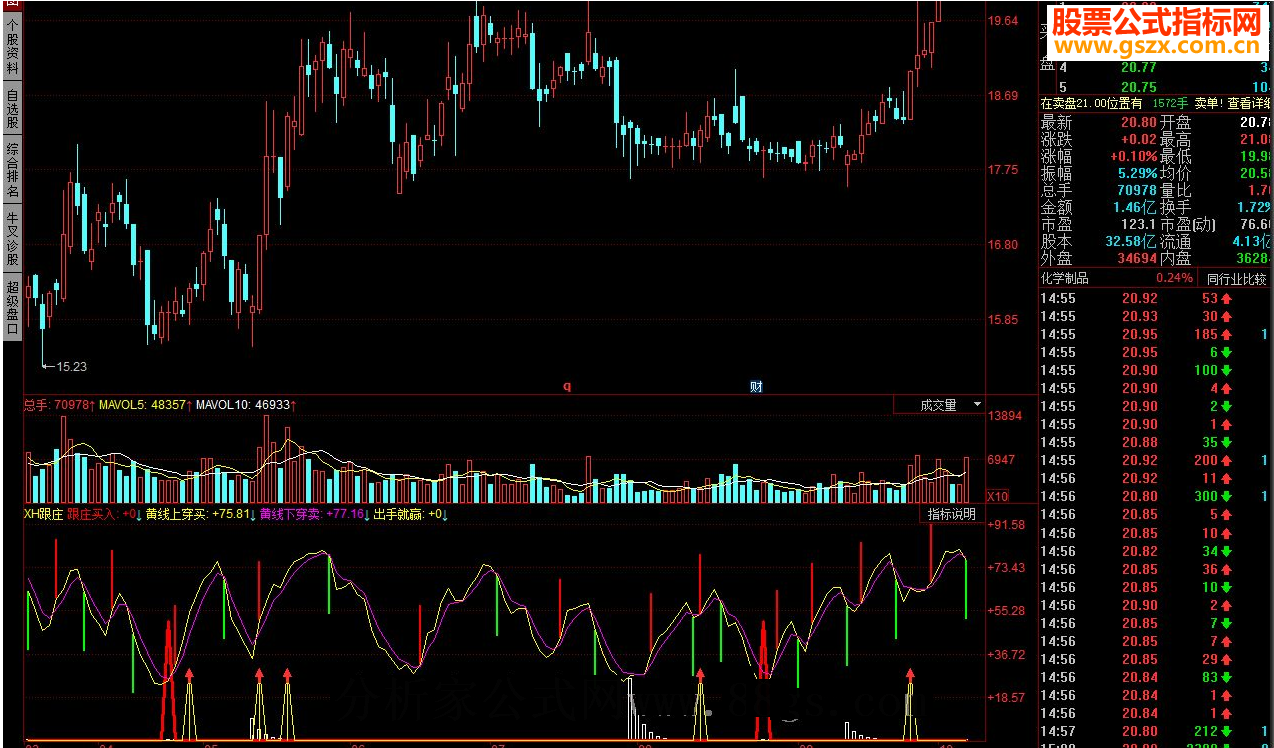Click the 19.64 price axis label
This screenshot has height=748, width=1274.
pyautogui.click(x=1003, y=20)
